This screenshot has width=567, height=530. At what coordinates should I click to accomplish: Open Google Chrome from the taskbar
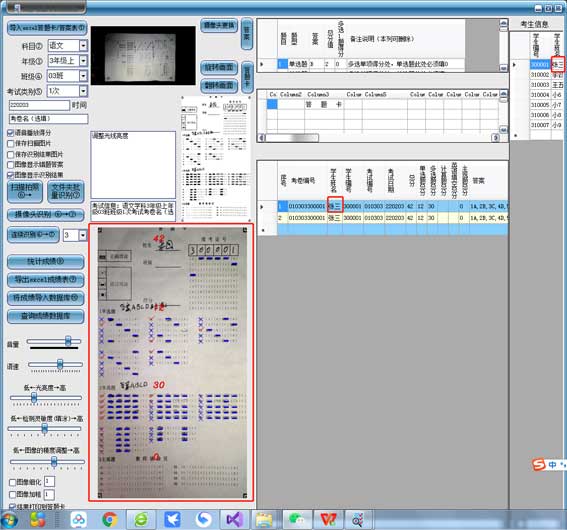110,520
